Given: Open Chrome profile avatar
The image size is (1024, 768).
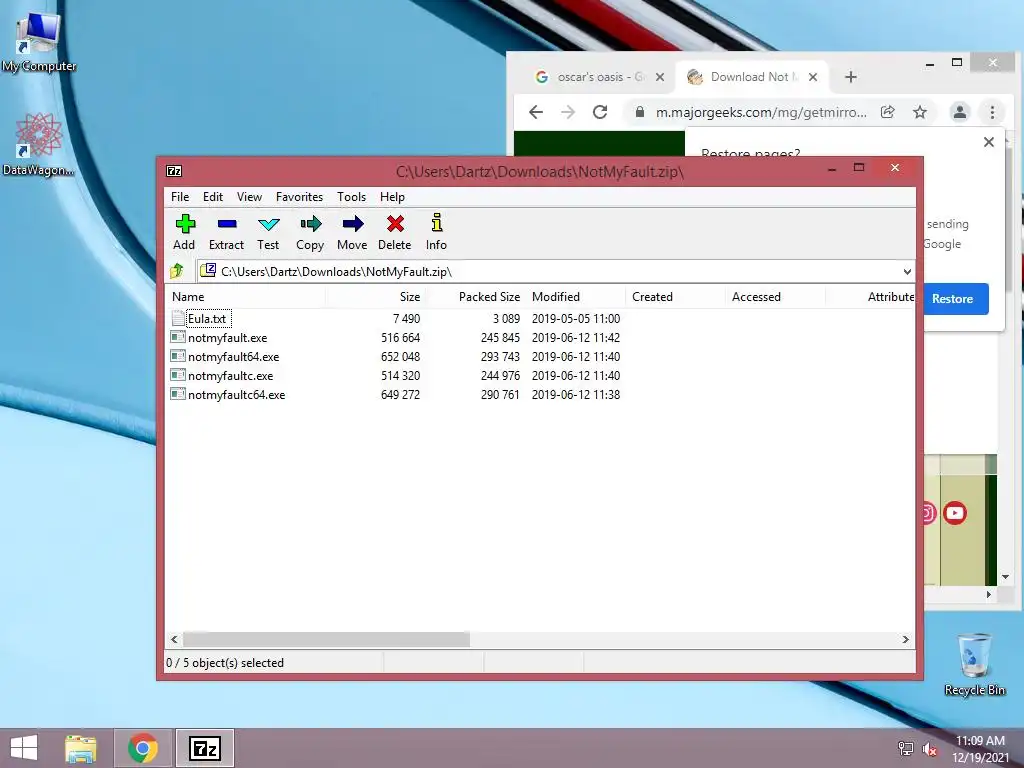Looking at the screenshot, I should click(x=959, y=112).
